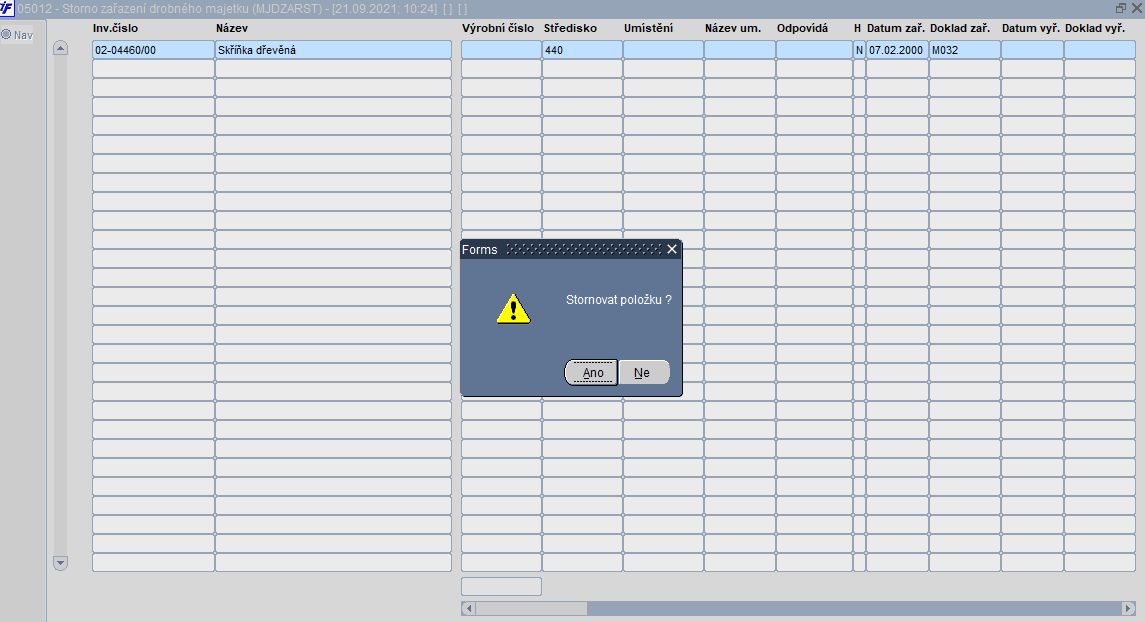Click the horizontal scrollbar left arrow
Image resolution: width=1145 pixels, height=622 pixels.
pyautogui.click(x=469, y=608)
